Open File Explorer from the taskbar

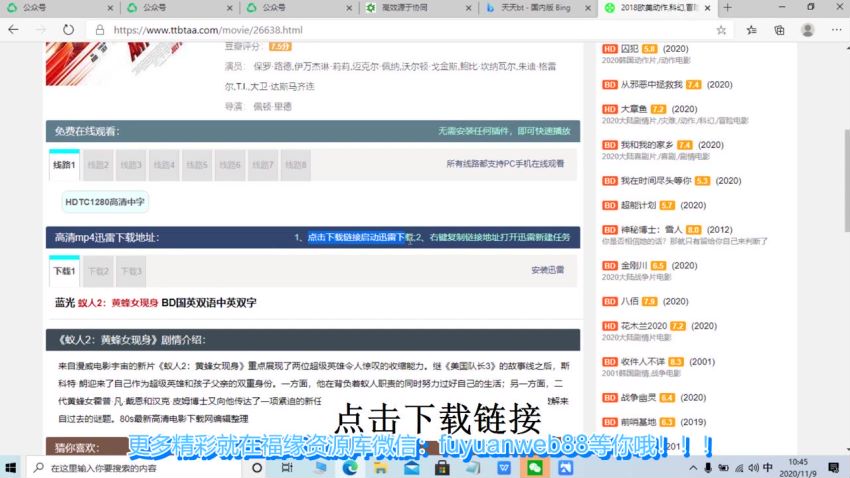click(381, 468)
